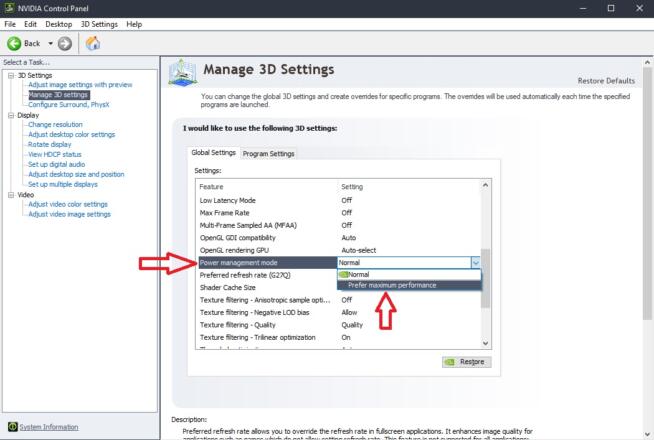Open the Edit menu
654x440 pixels.
[30, 24]
